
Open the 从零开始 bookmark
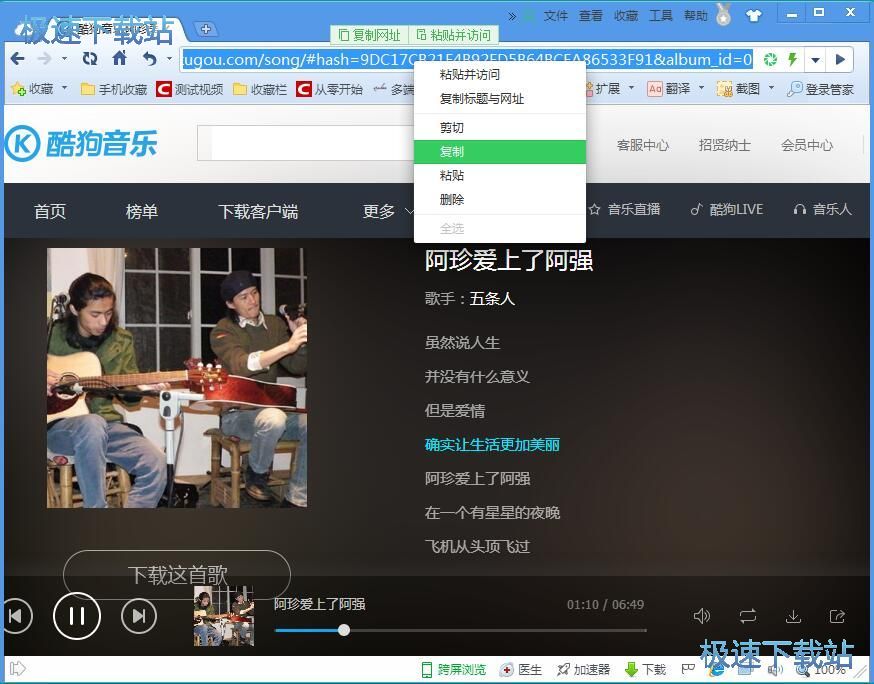329,89
